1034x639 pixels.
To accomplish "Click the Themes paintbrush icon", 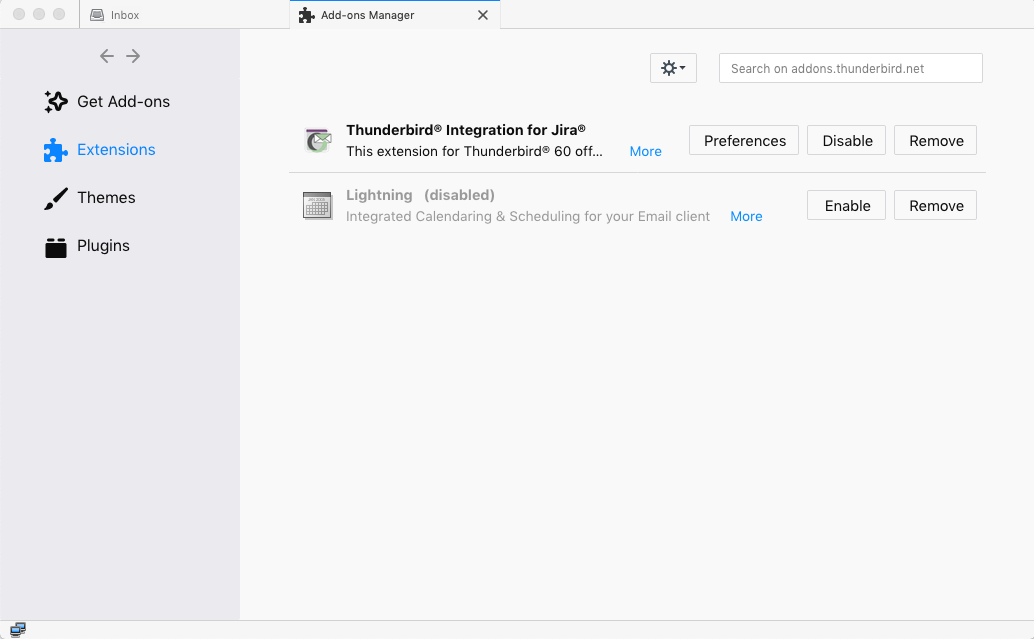I will (56, 198).
